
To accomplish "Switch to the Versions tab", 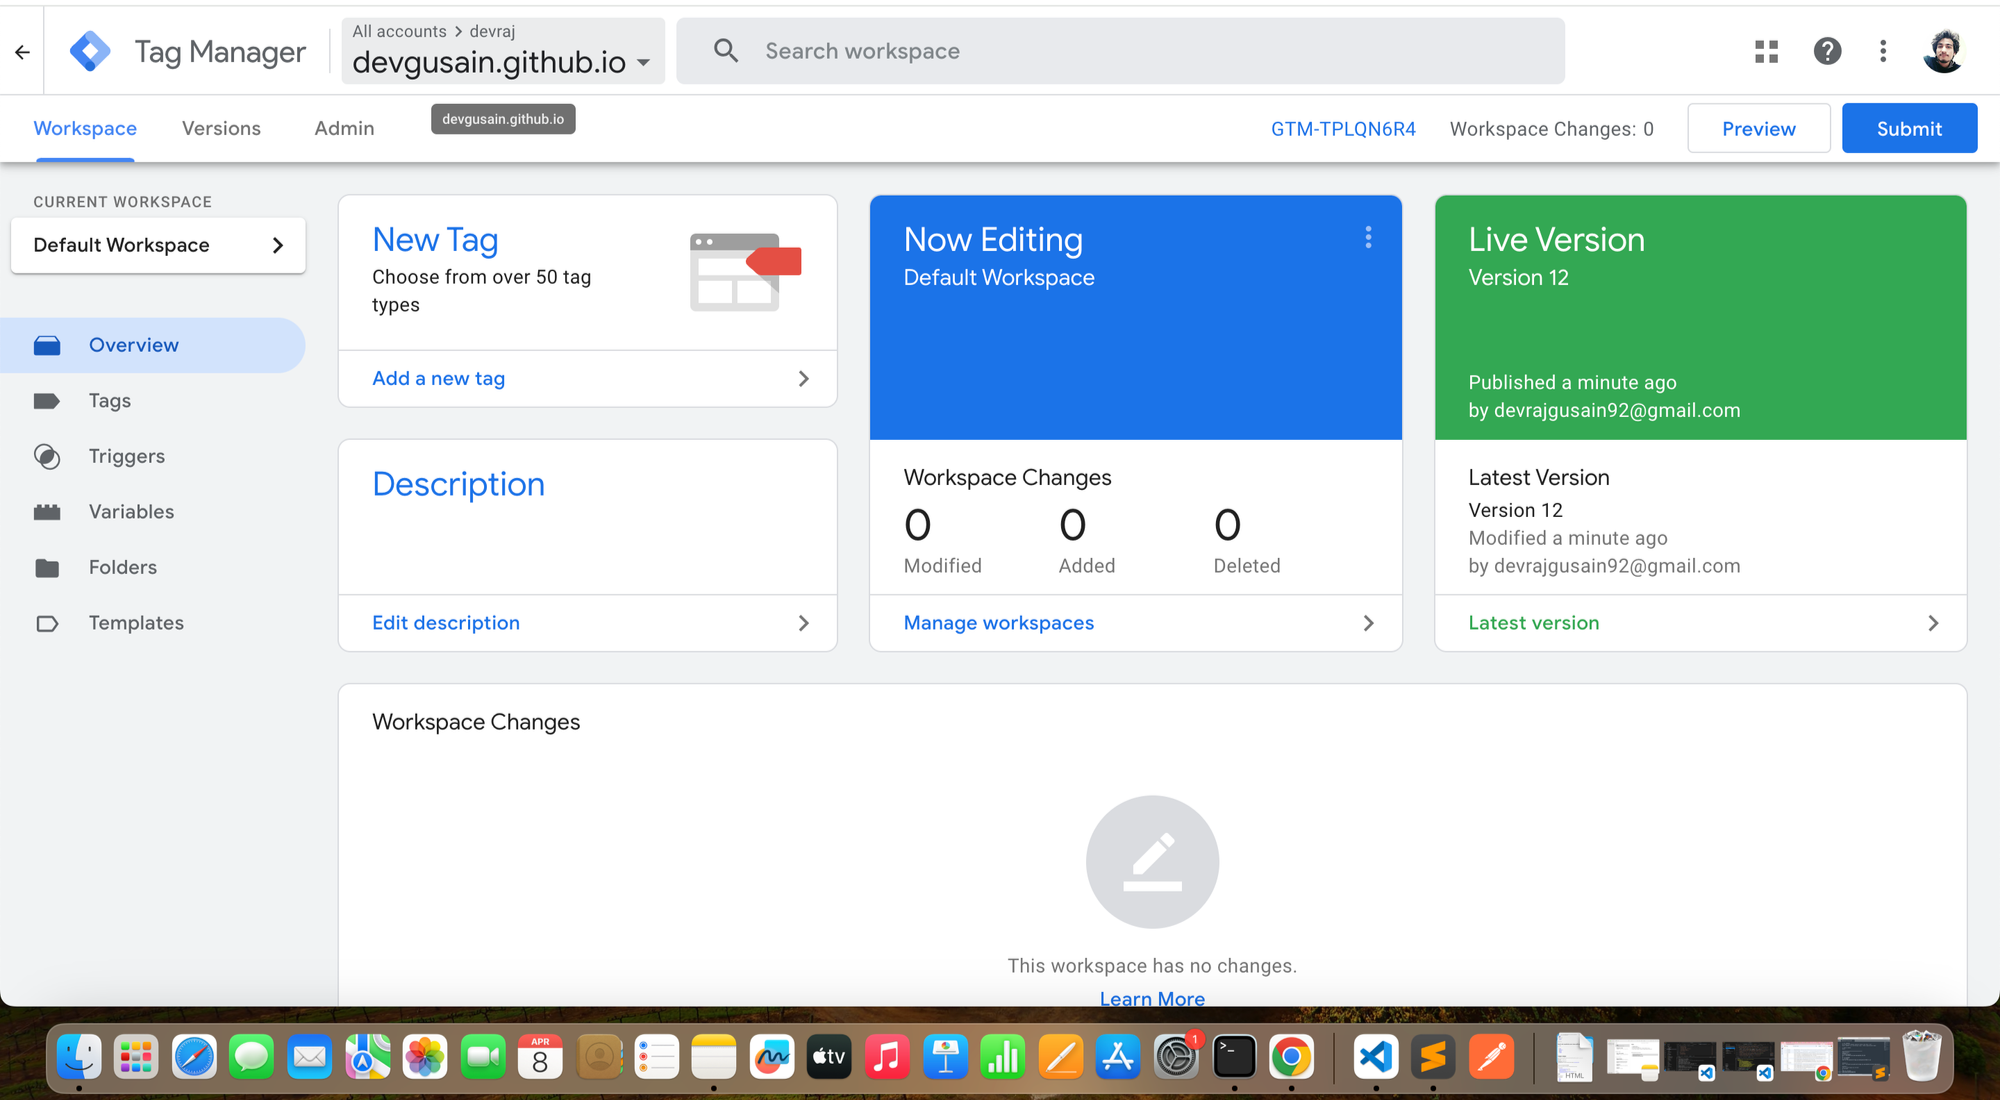I will coord(221,128).
